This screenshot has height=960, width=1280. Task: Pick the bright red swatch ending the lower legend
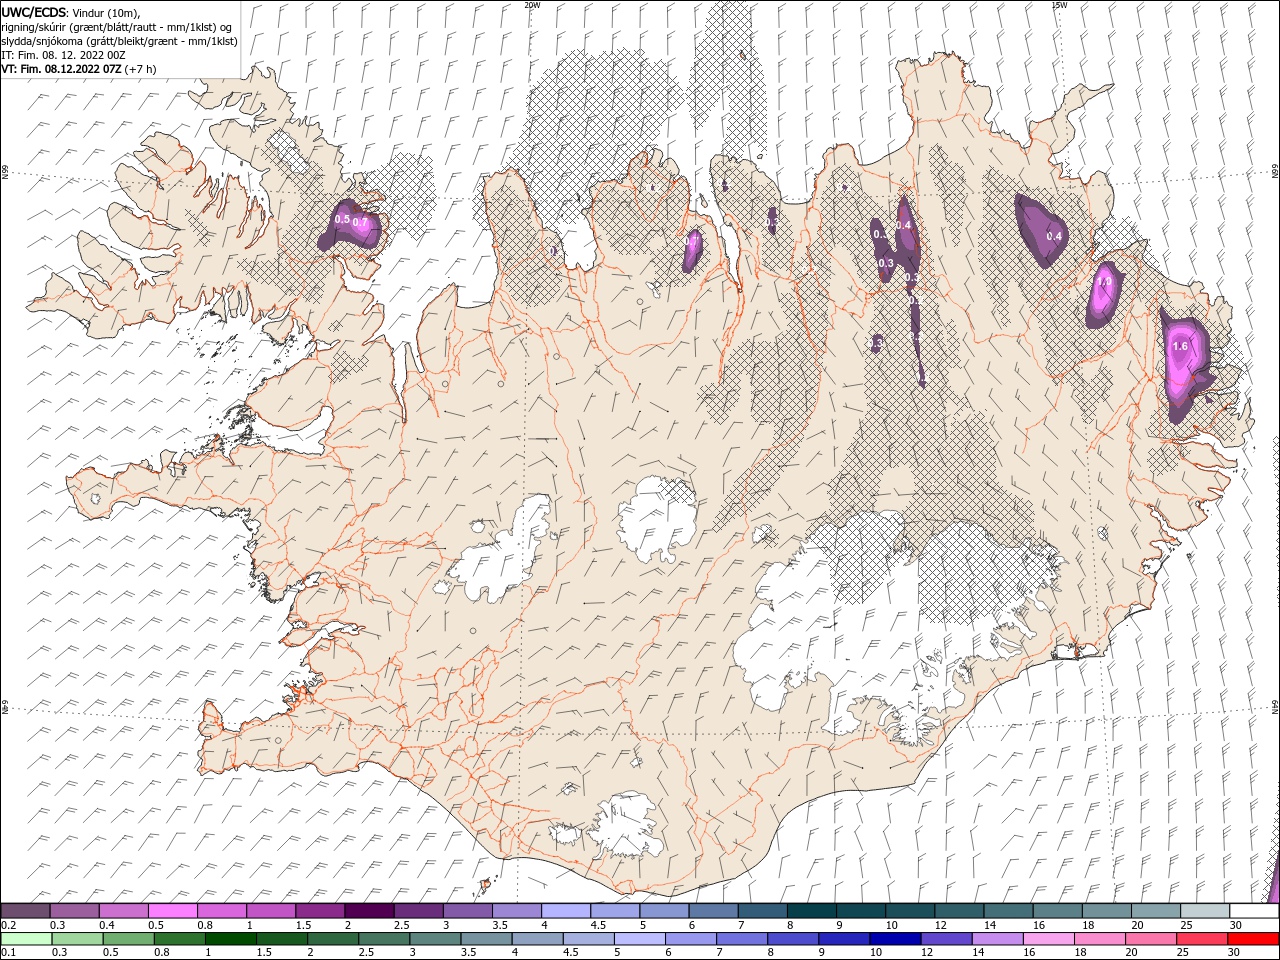1253,939
